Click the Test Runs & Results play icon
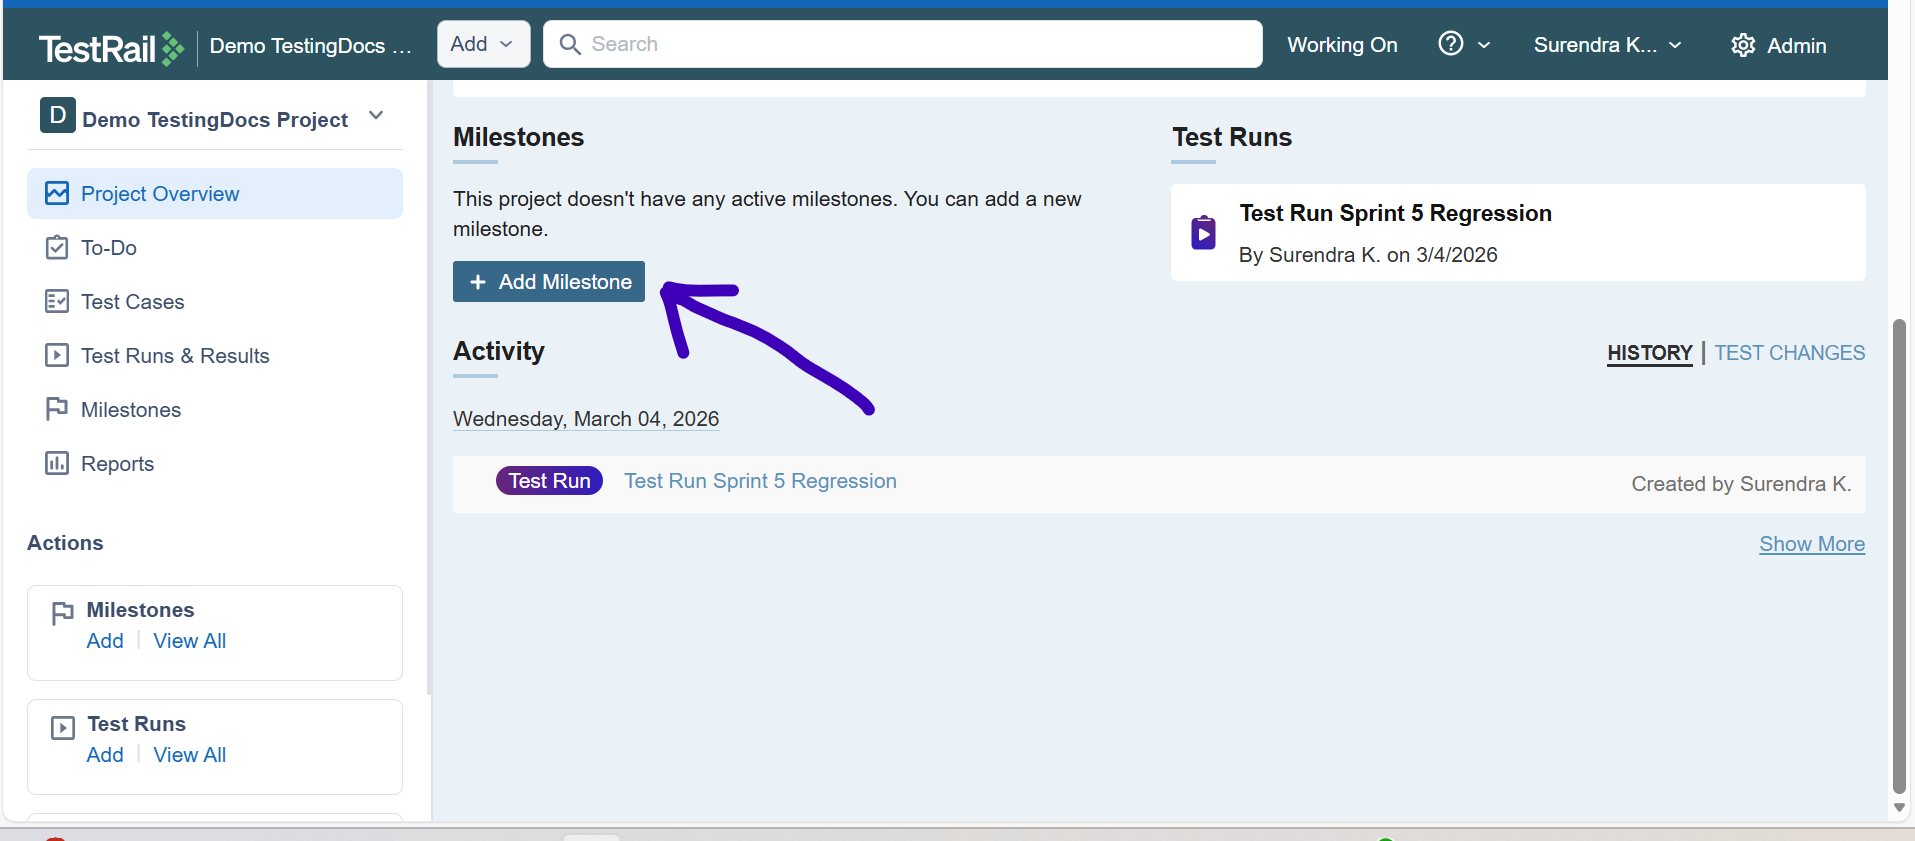 point(57,356)
